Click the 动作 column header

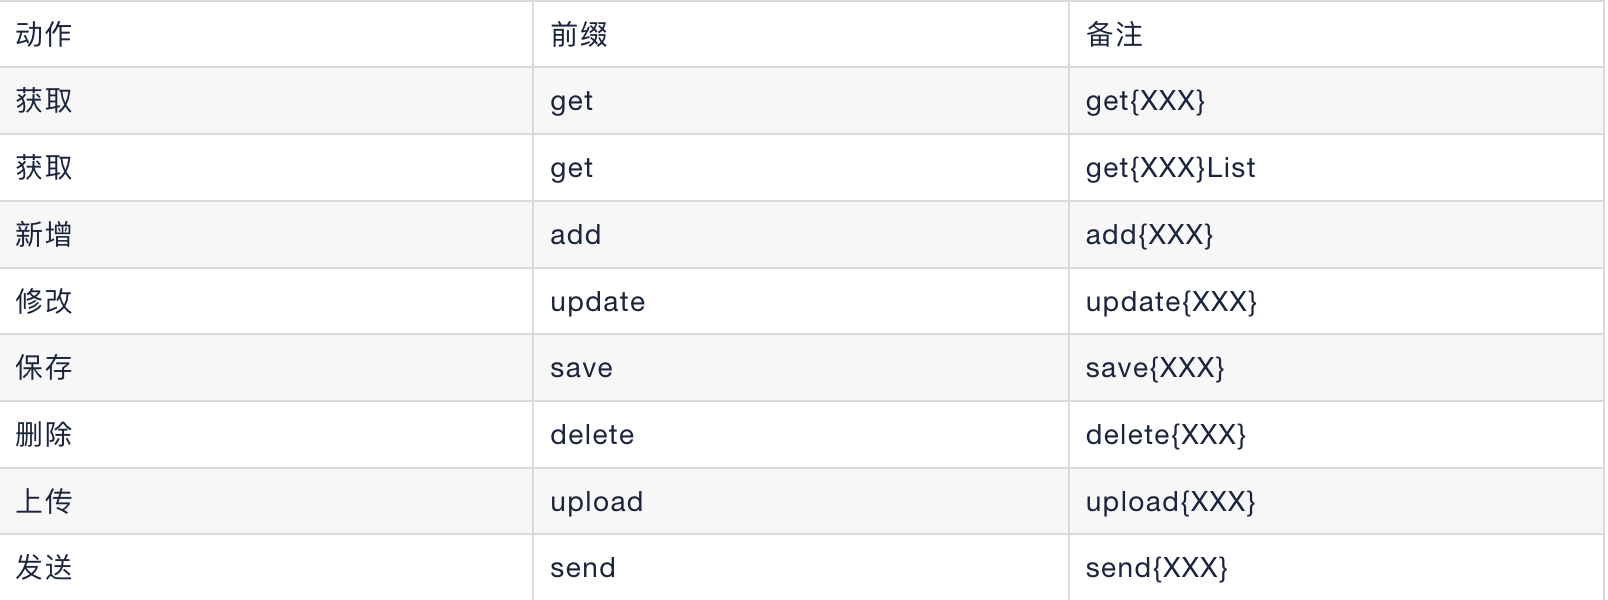coord(44,35)
